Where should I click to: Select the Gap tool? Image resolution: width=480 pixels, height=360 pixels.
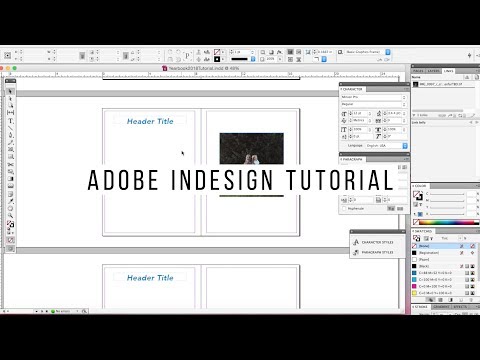coord(10,113)
